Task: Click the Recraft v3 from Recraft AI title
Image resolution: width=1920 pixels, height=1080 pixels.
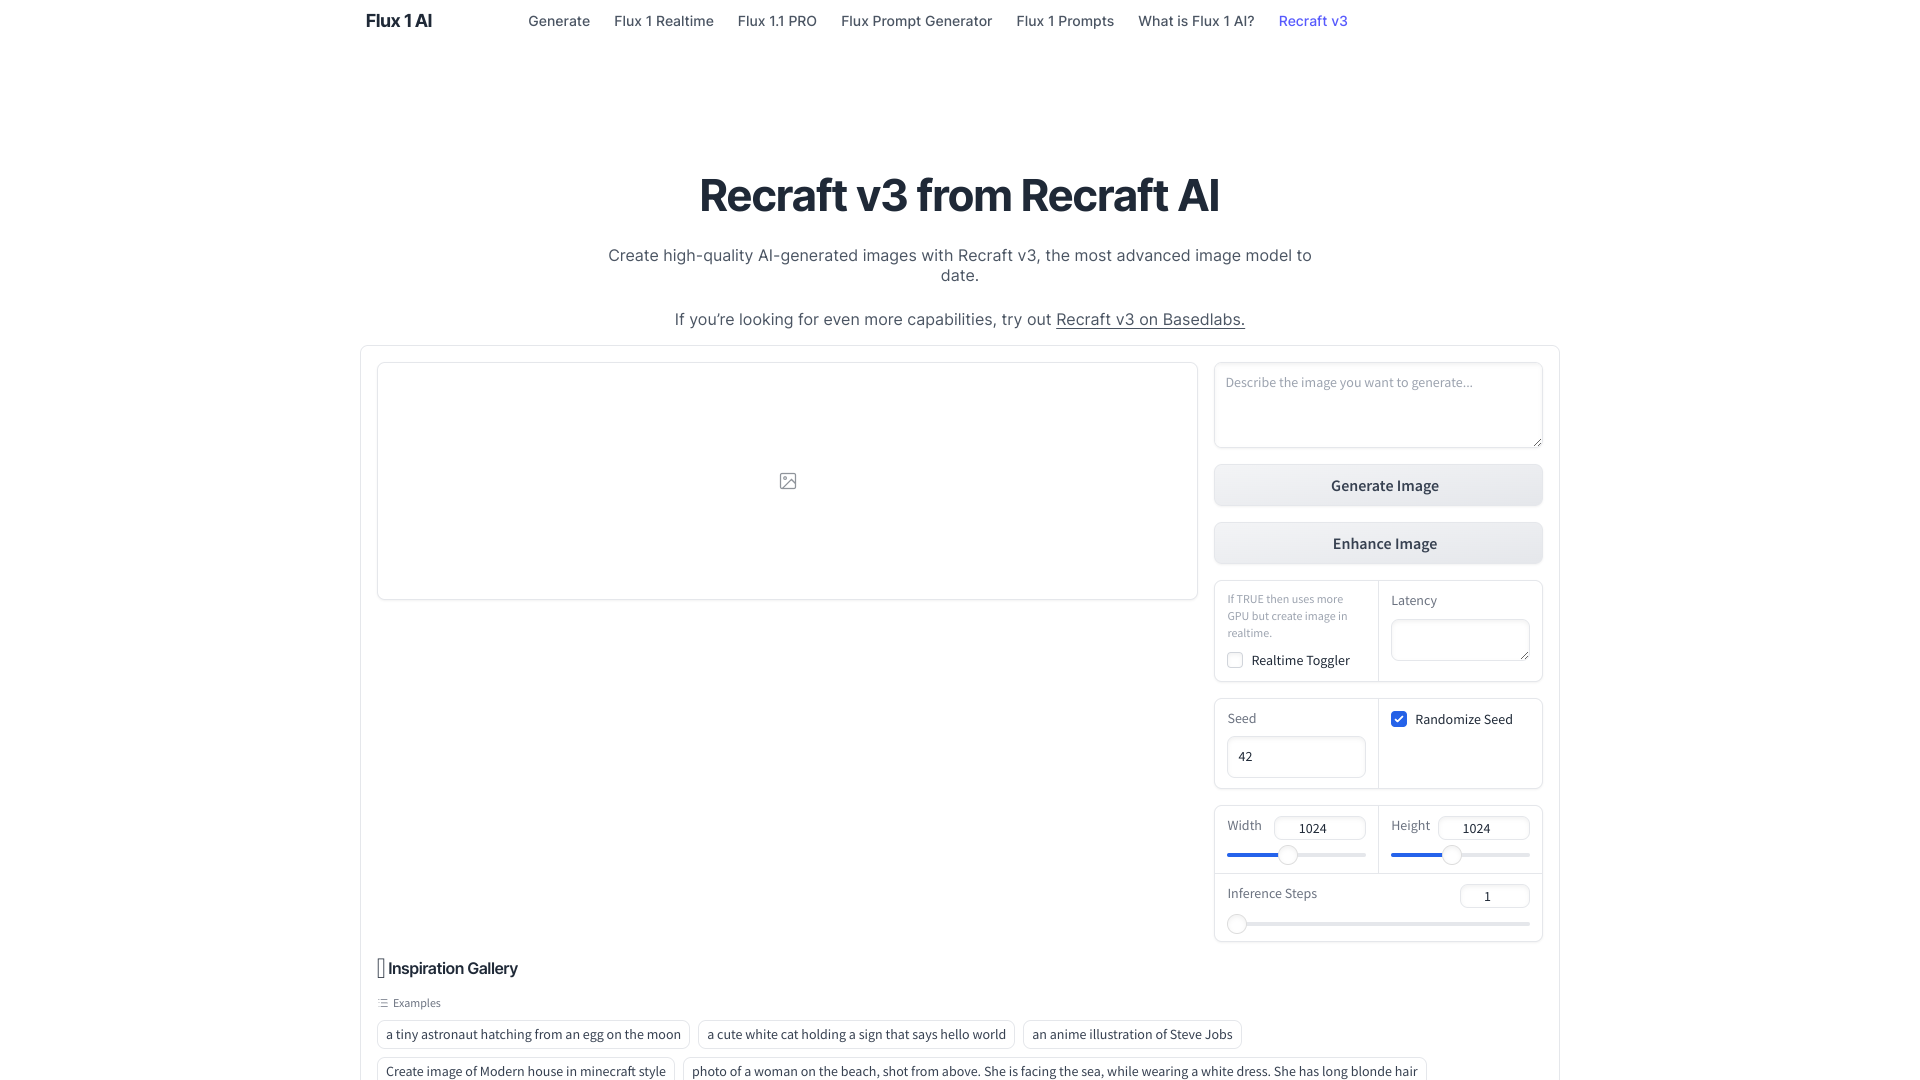Action: click(959, 195)
